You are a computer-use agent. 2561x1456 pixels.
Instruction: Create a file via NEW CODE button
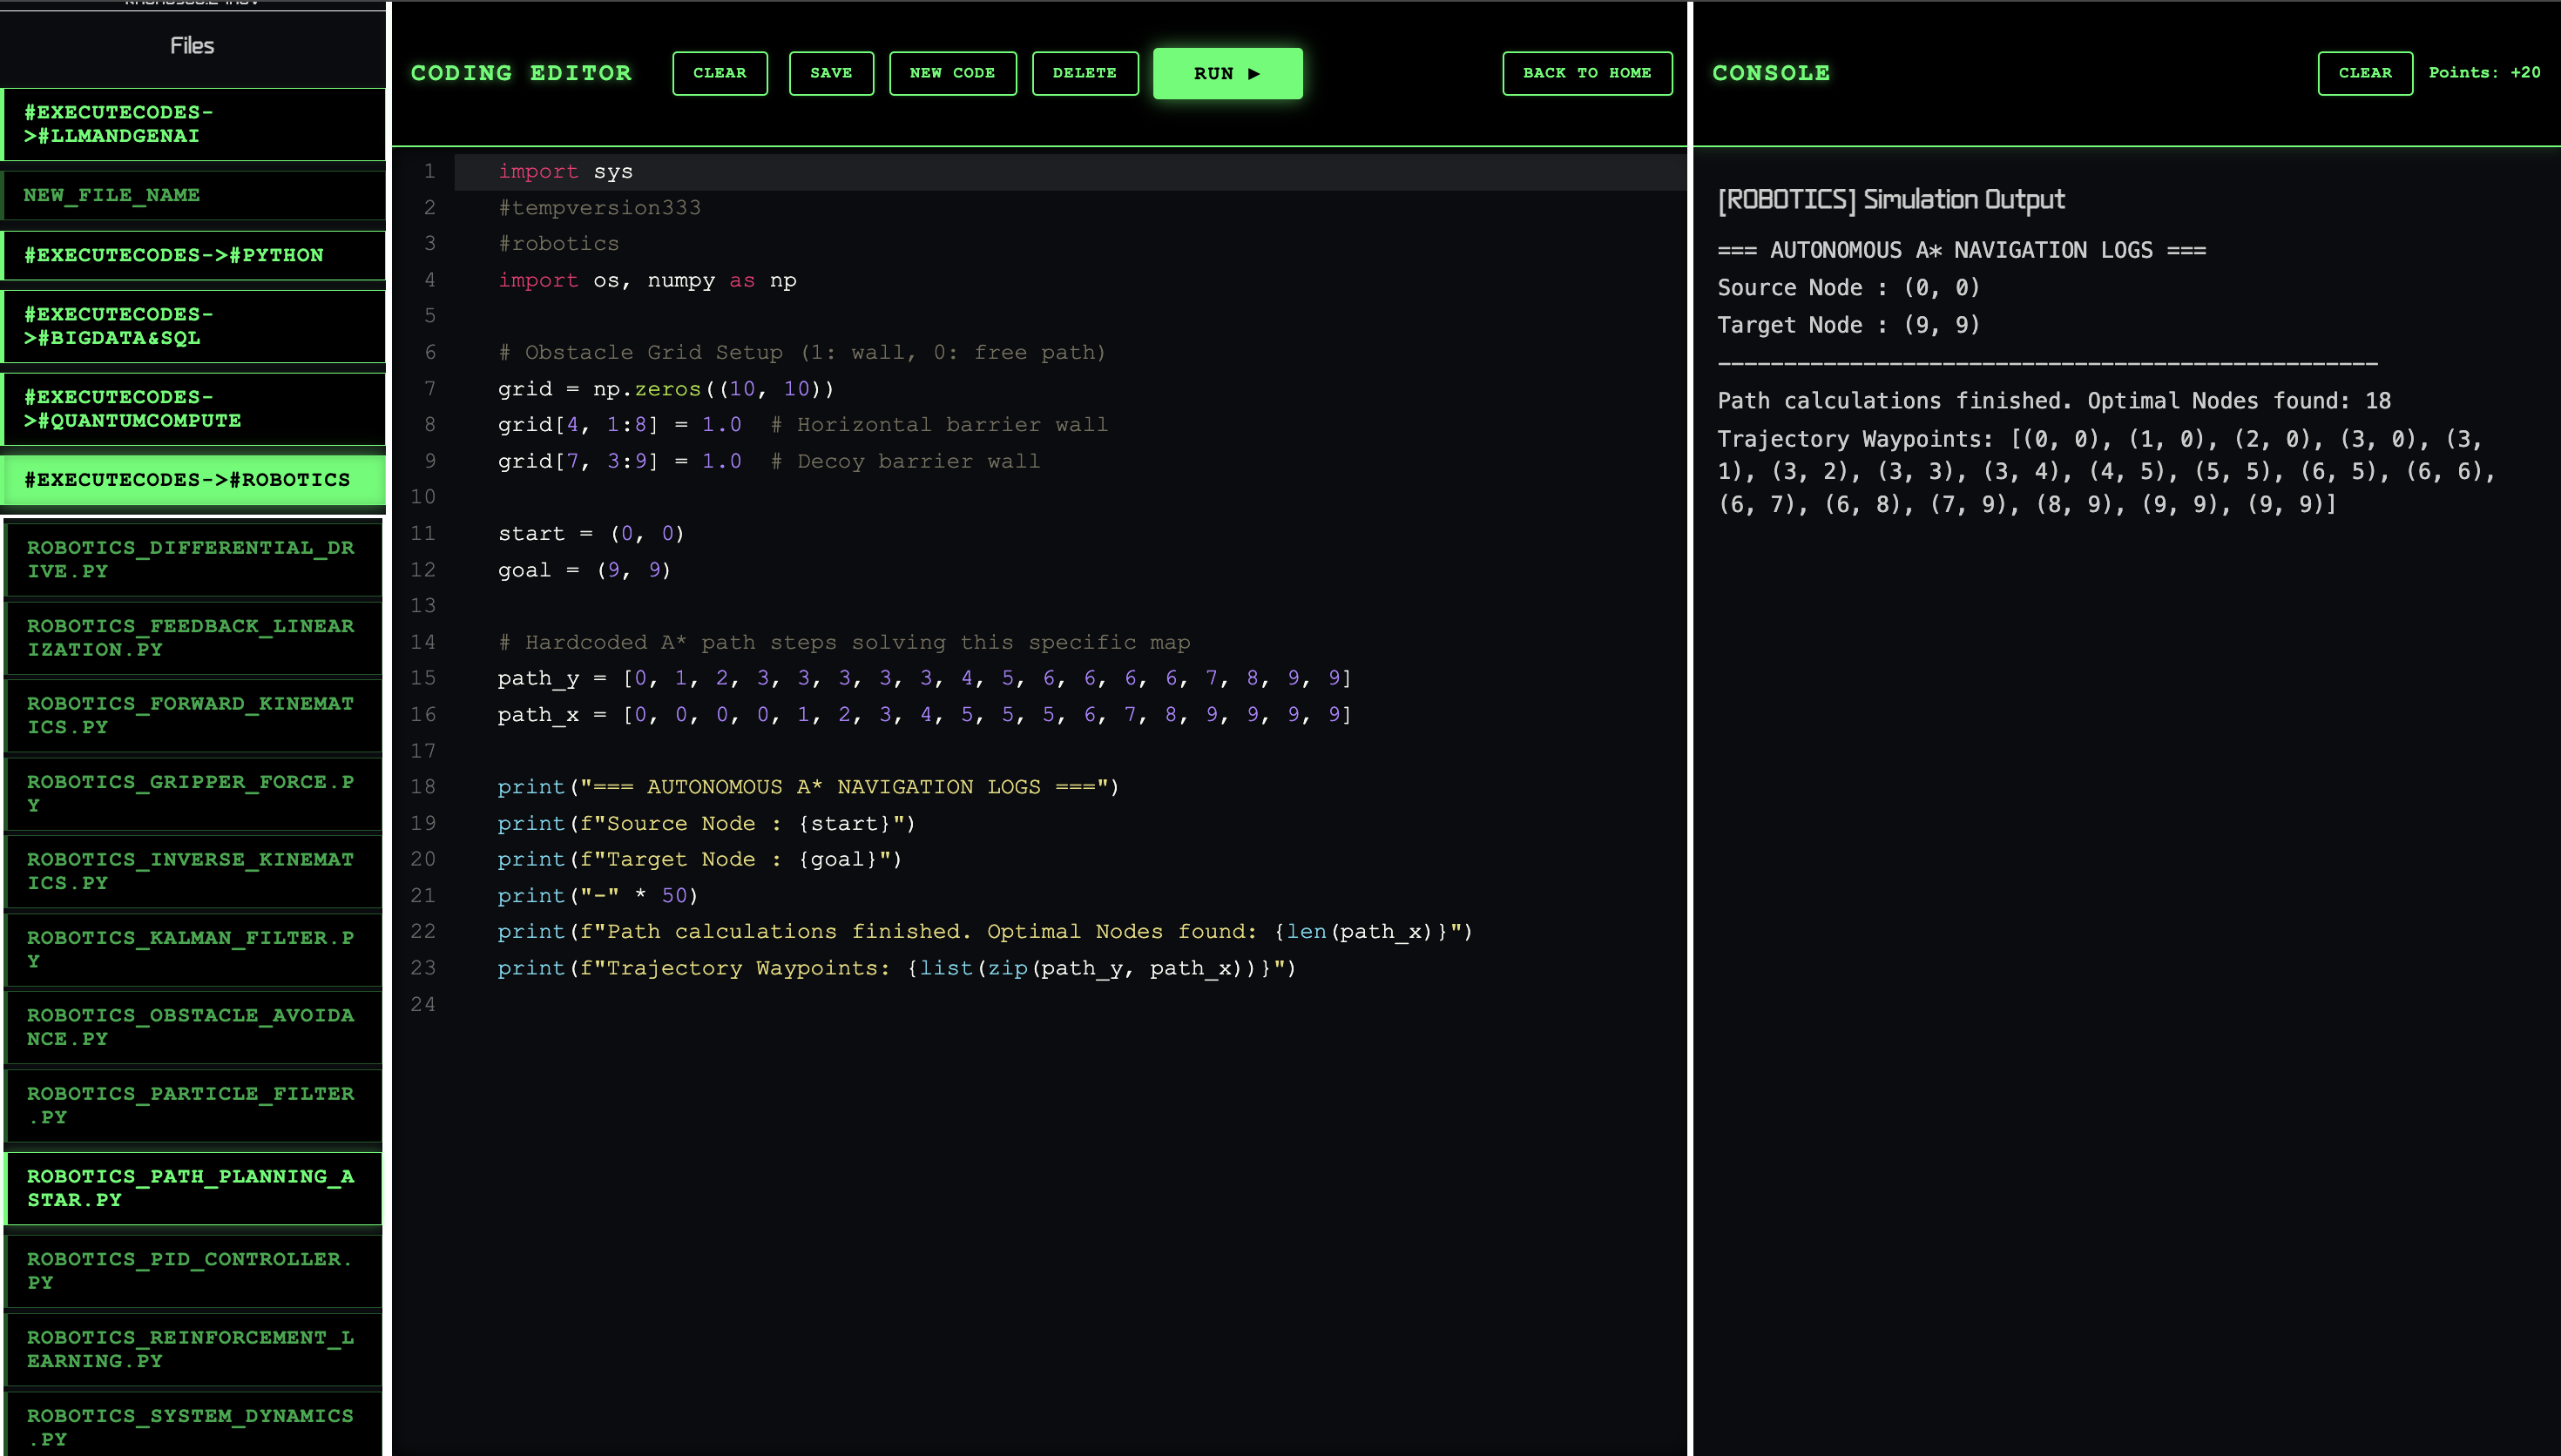pos(952,73)
